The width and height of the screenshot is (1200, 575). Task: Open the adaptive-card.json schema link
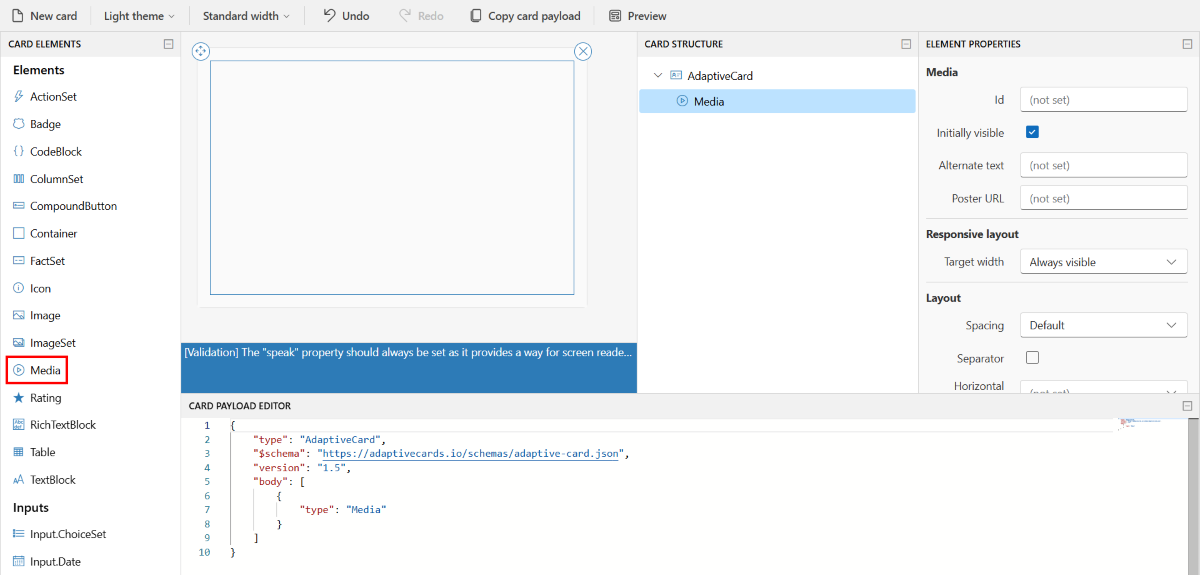click(470, 453)
